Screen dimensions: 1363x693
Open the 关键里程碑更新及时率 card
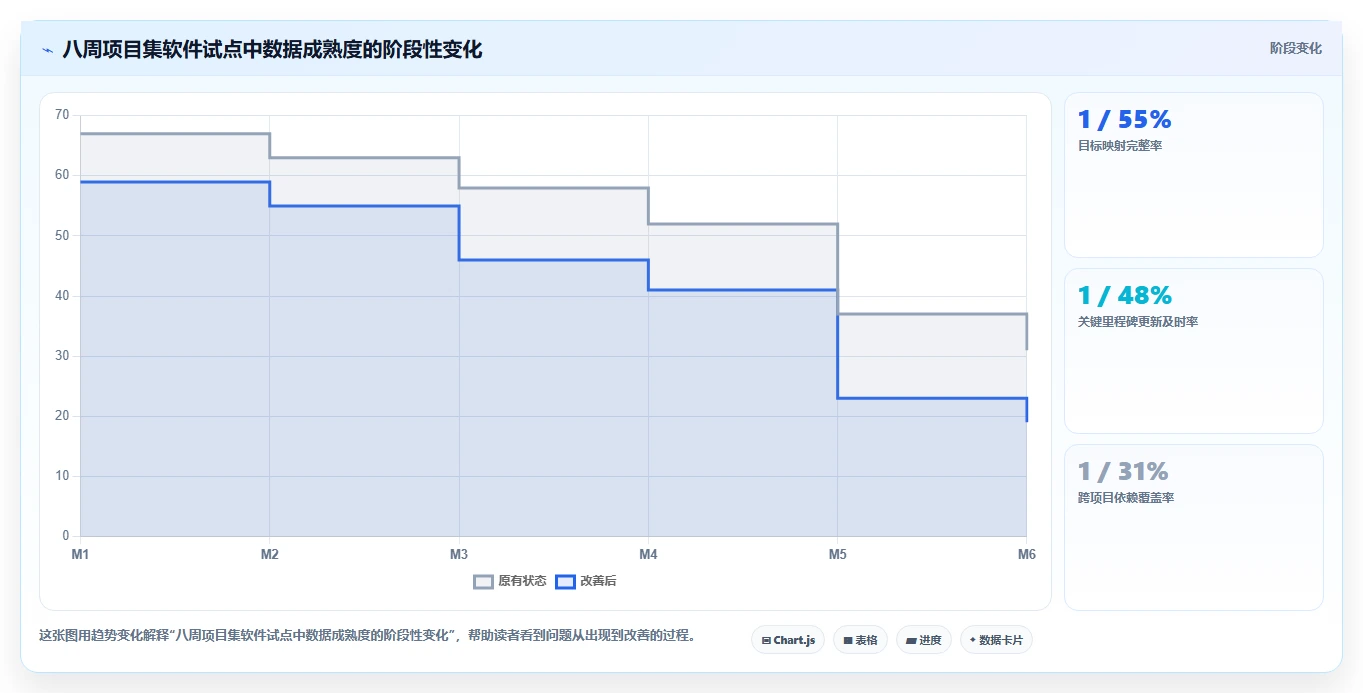tap(1194, 351)
